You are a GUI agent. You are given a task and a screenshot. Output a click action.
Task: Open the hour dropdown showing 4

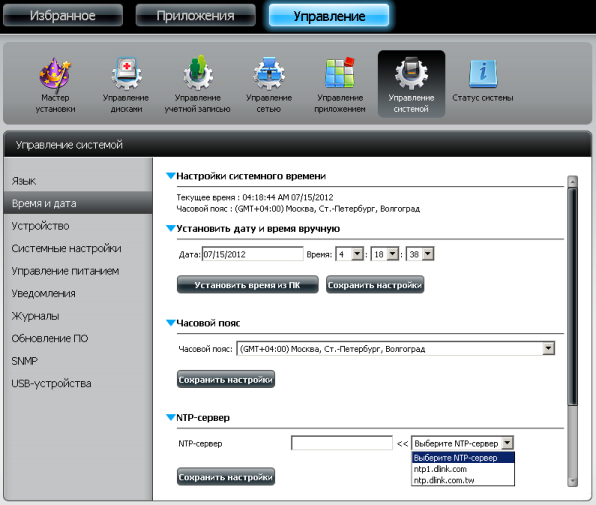[349, 254]
